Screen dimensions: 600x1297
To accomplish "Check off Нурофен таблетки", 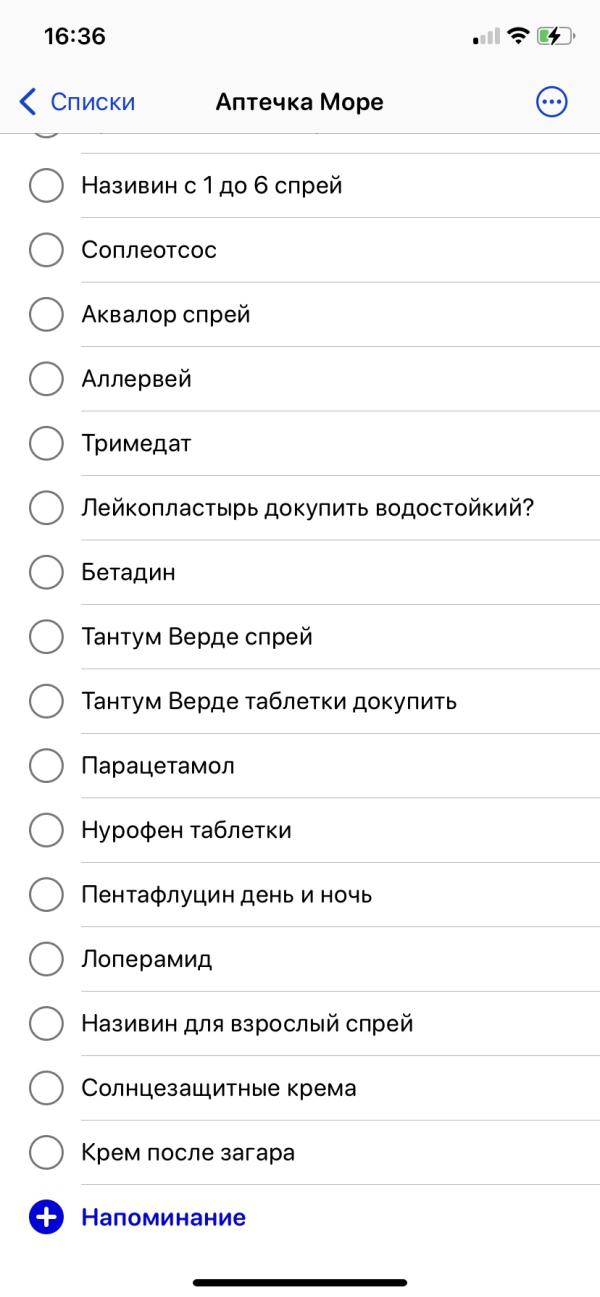I will 46,830.
